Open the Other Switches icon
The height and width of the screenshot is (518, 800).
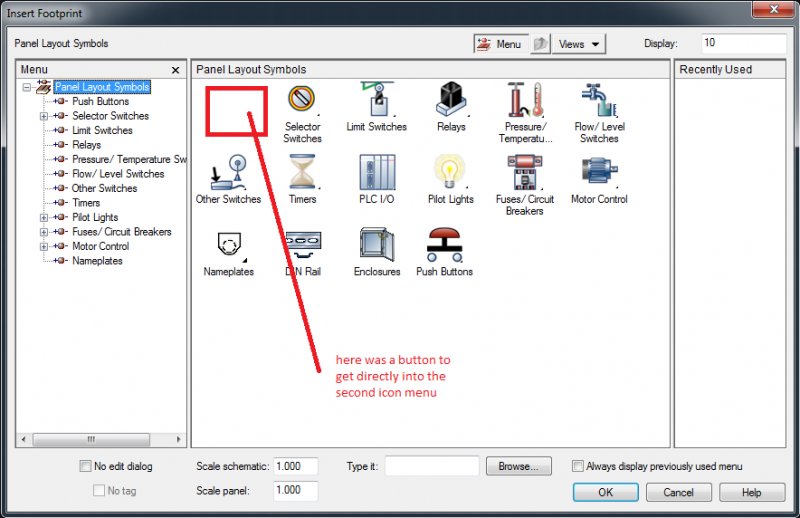coord(229,172)
